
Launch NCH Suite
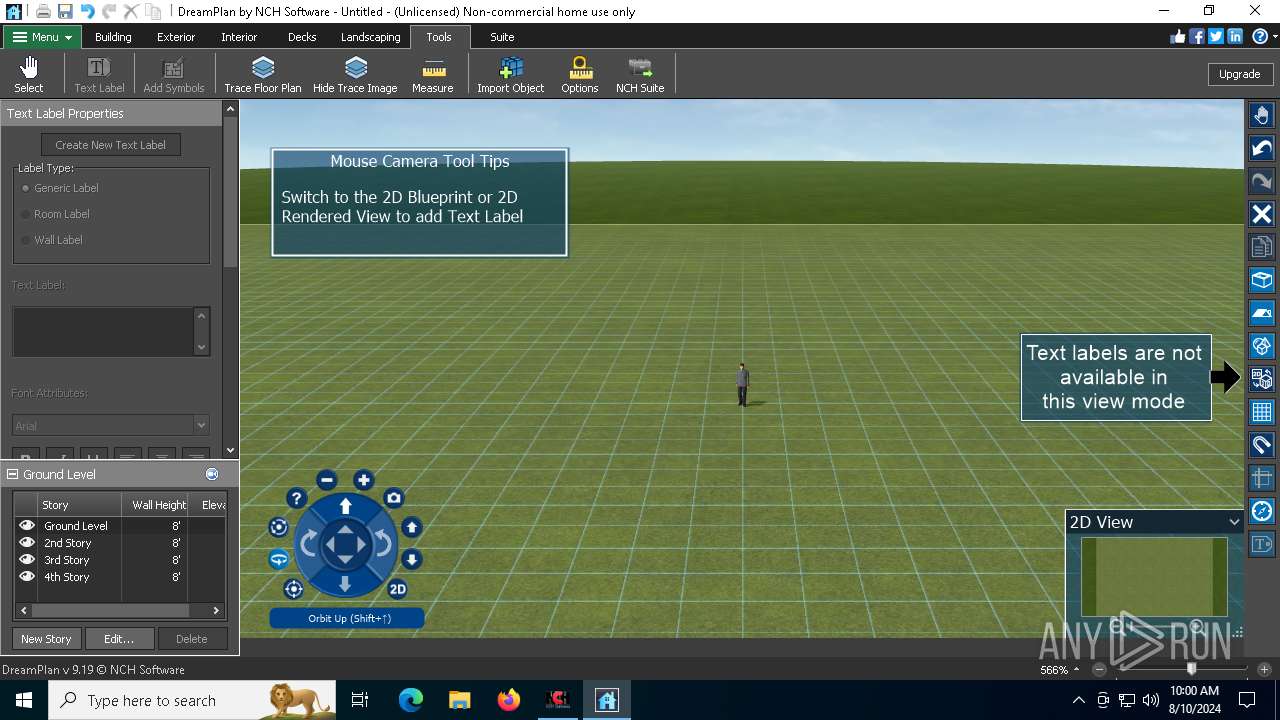click(x=640, y=75)
